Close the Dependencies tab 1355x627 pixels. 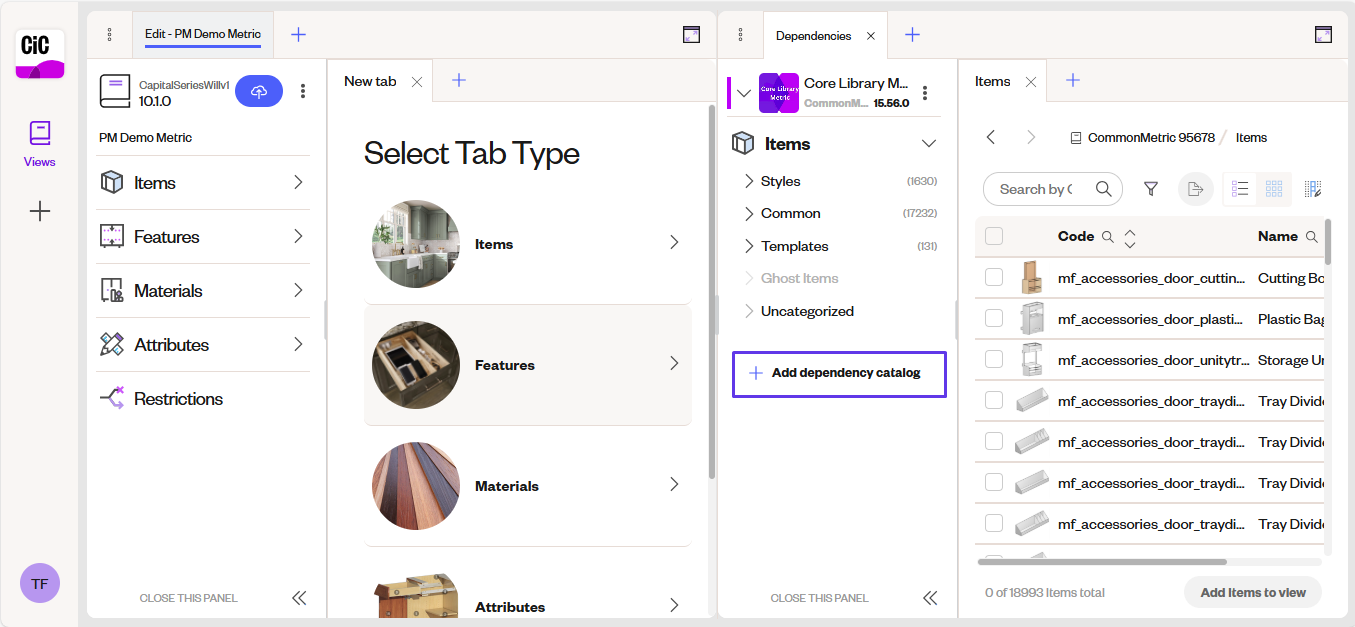[870, 36]
